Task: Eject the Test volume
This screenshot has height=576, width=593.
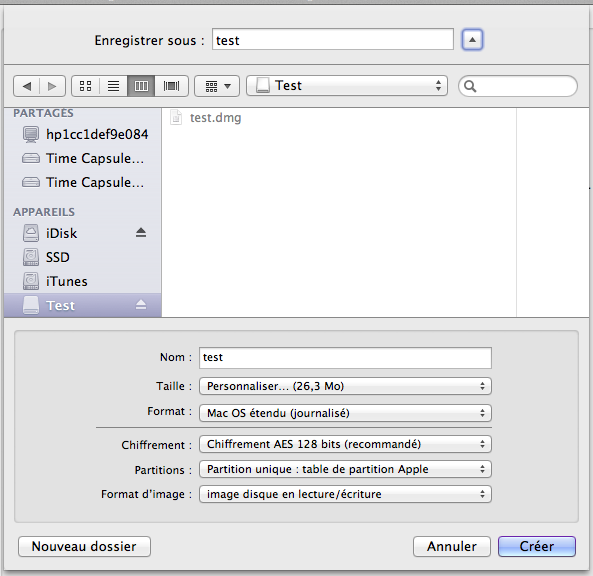Action: pos(141,304)
